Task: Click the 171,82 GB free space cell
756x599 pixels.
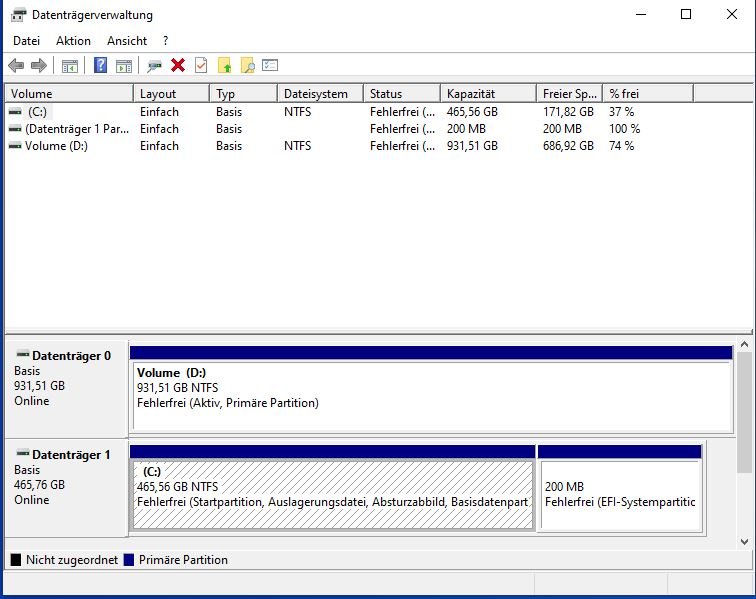Action: (568, 112)
